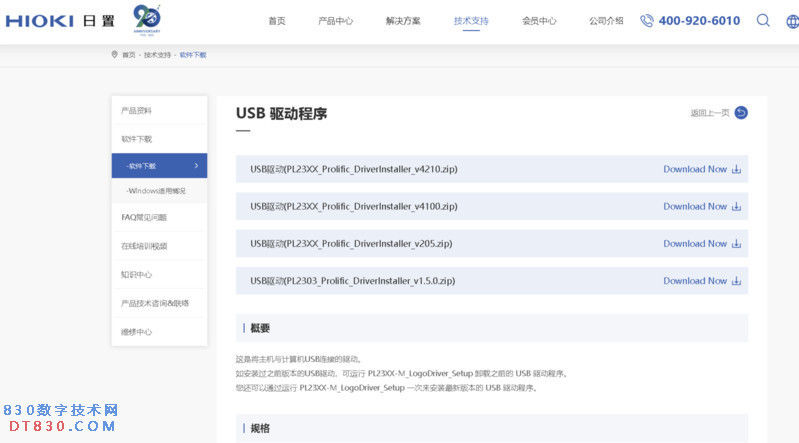
Task: Open 技术支持 in the top navigation
Action: click(x=471, y=21)
